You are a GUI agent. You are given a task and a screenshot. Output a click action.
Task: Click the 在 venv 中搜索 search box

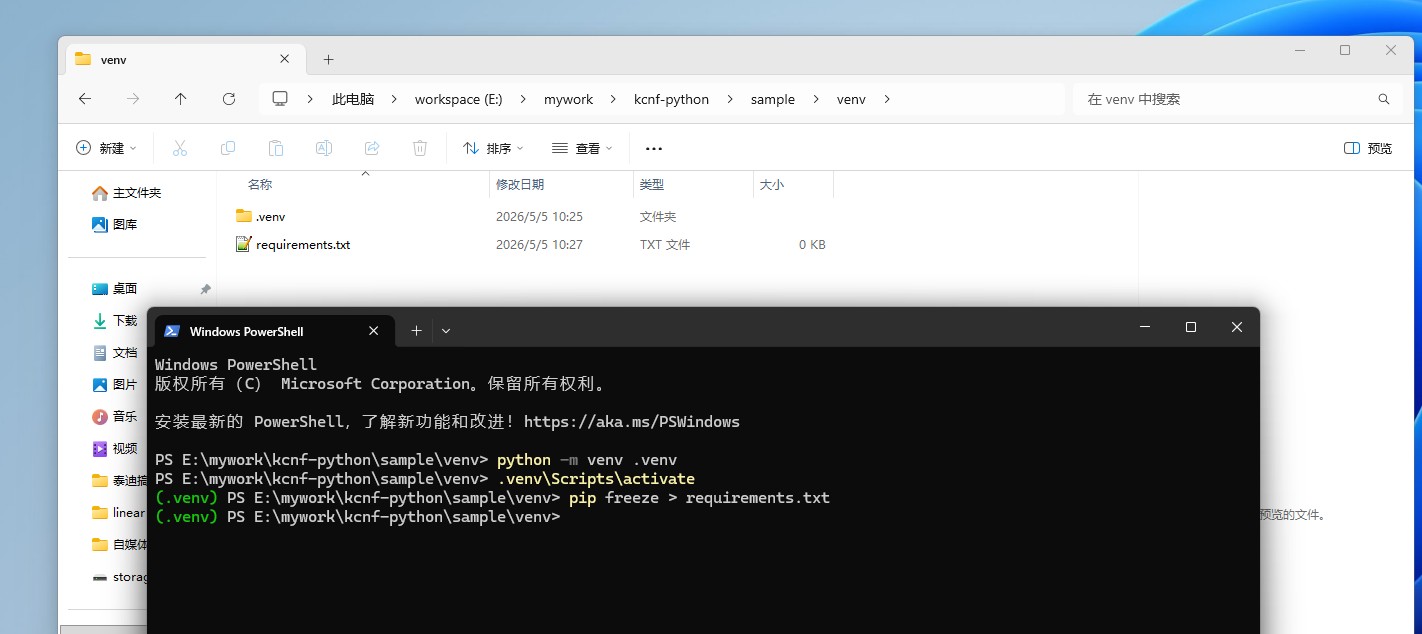tap(1238, 99)
